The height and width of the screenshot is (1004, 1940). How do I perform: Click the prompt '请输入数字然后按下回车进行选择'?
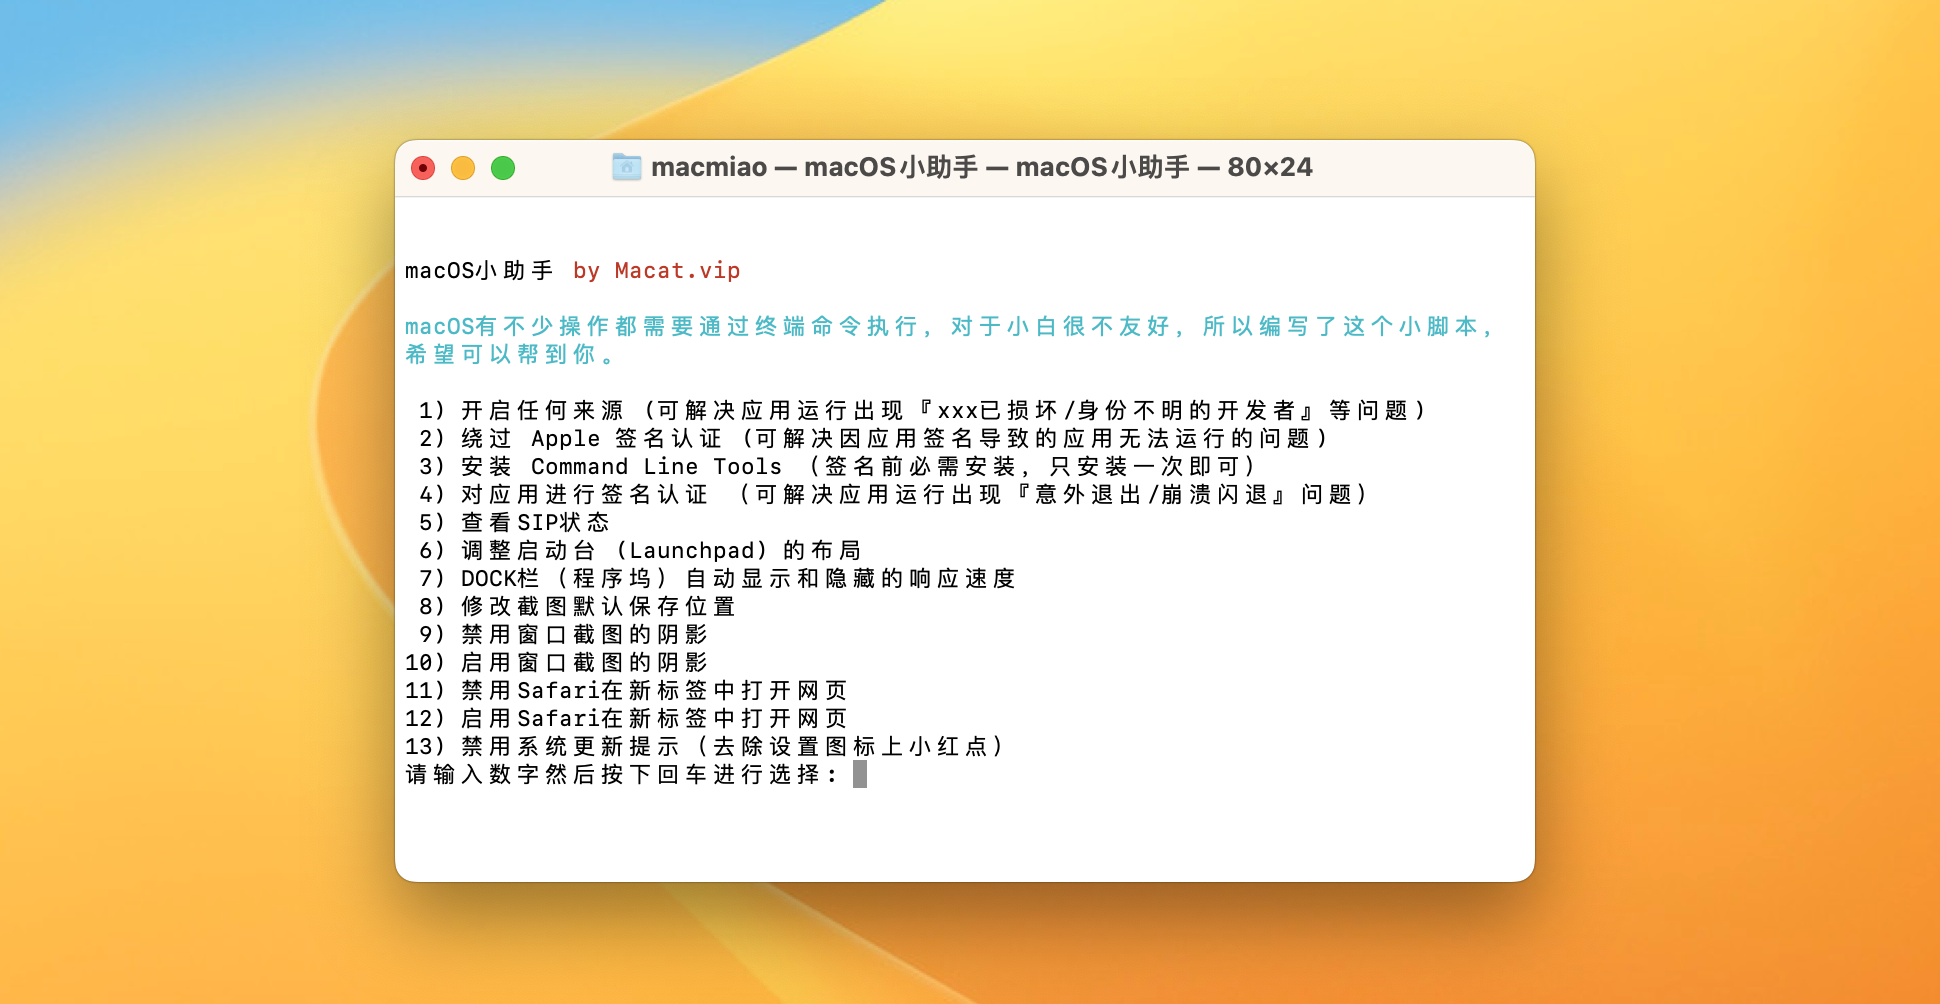tap(621, 775)
